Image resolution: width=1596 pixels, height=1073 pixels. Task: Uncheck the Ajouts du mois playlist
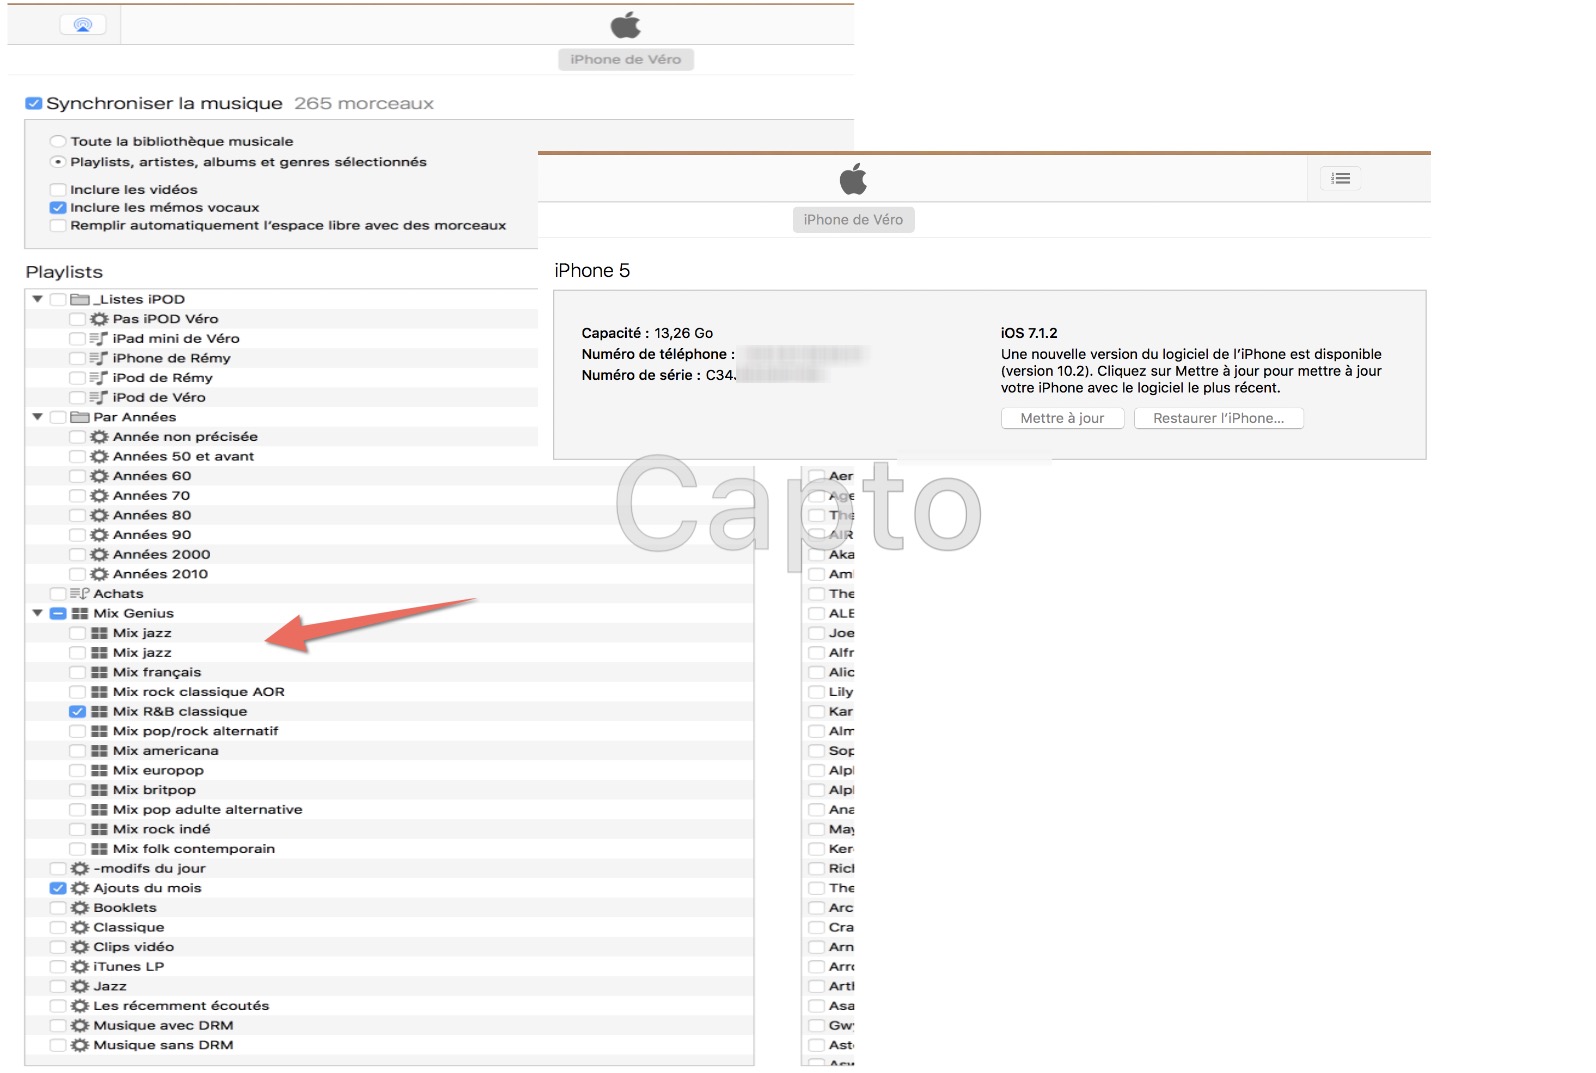(x=58, y=888)
